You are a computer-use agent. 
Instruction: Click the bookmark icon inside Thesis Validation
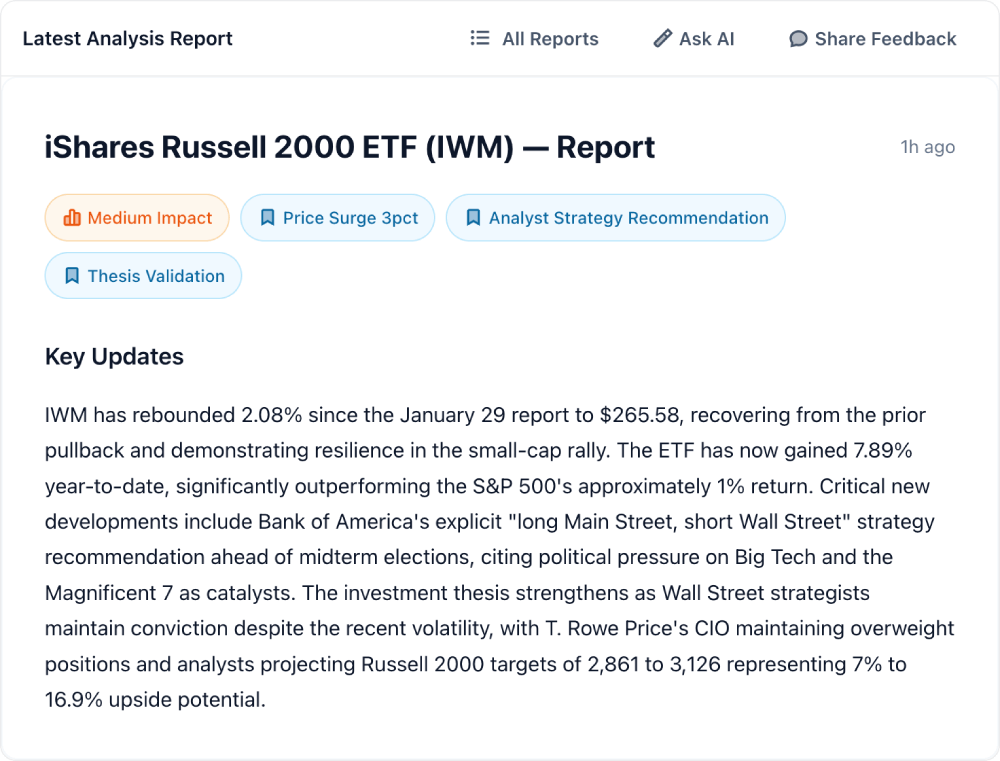71,276
